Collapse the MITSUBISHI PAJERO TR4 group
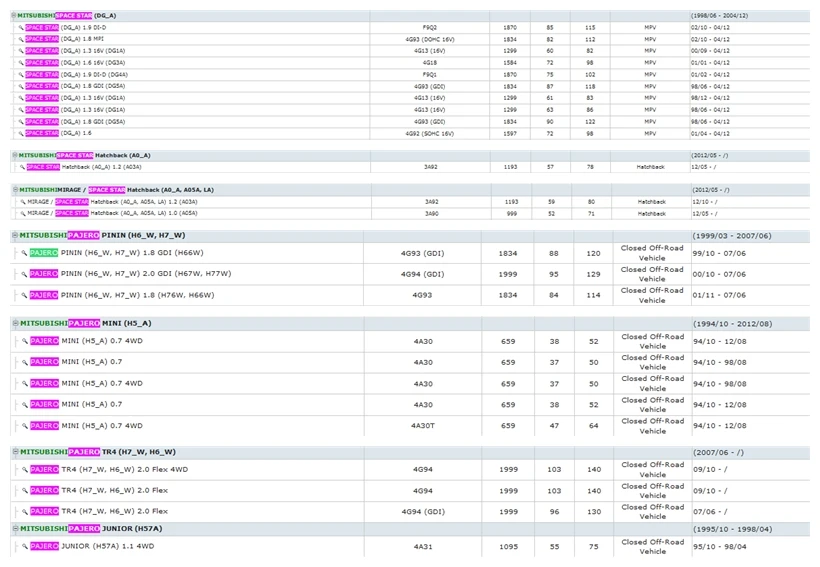Image resolution: width=820 pixels, height=567 pixels. [16, 452]
